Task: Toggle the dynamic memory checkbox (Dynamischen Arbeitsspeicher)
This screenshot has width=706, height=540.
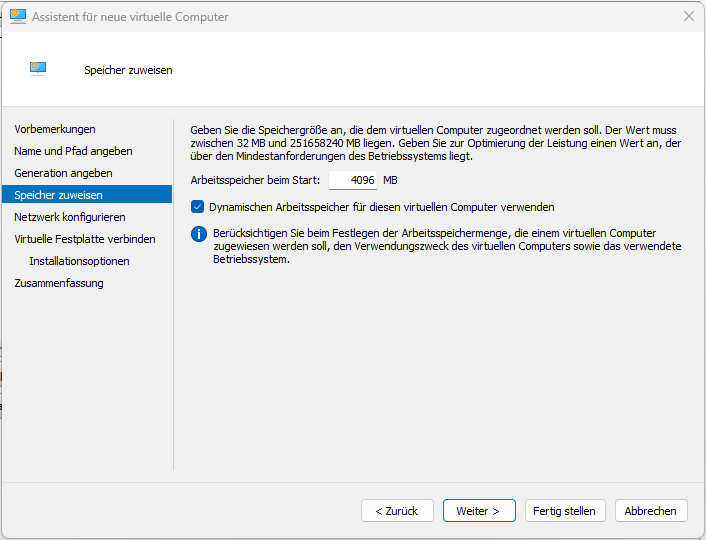Action: pyautogui.click(x=197, y=207)
